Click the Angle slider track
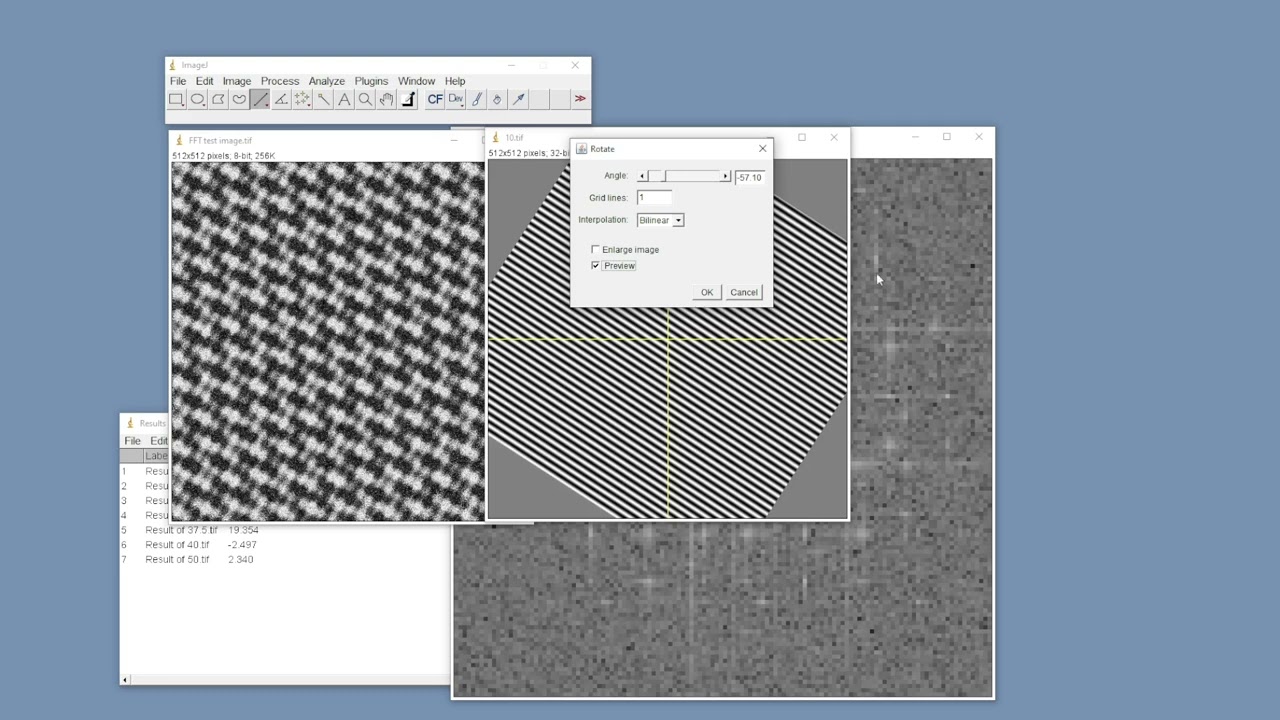 (x=684, y=176)
